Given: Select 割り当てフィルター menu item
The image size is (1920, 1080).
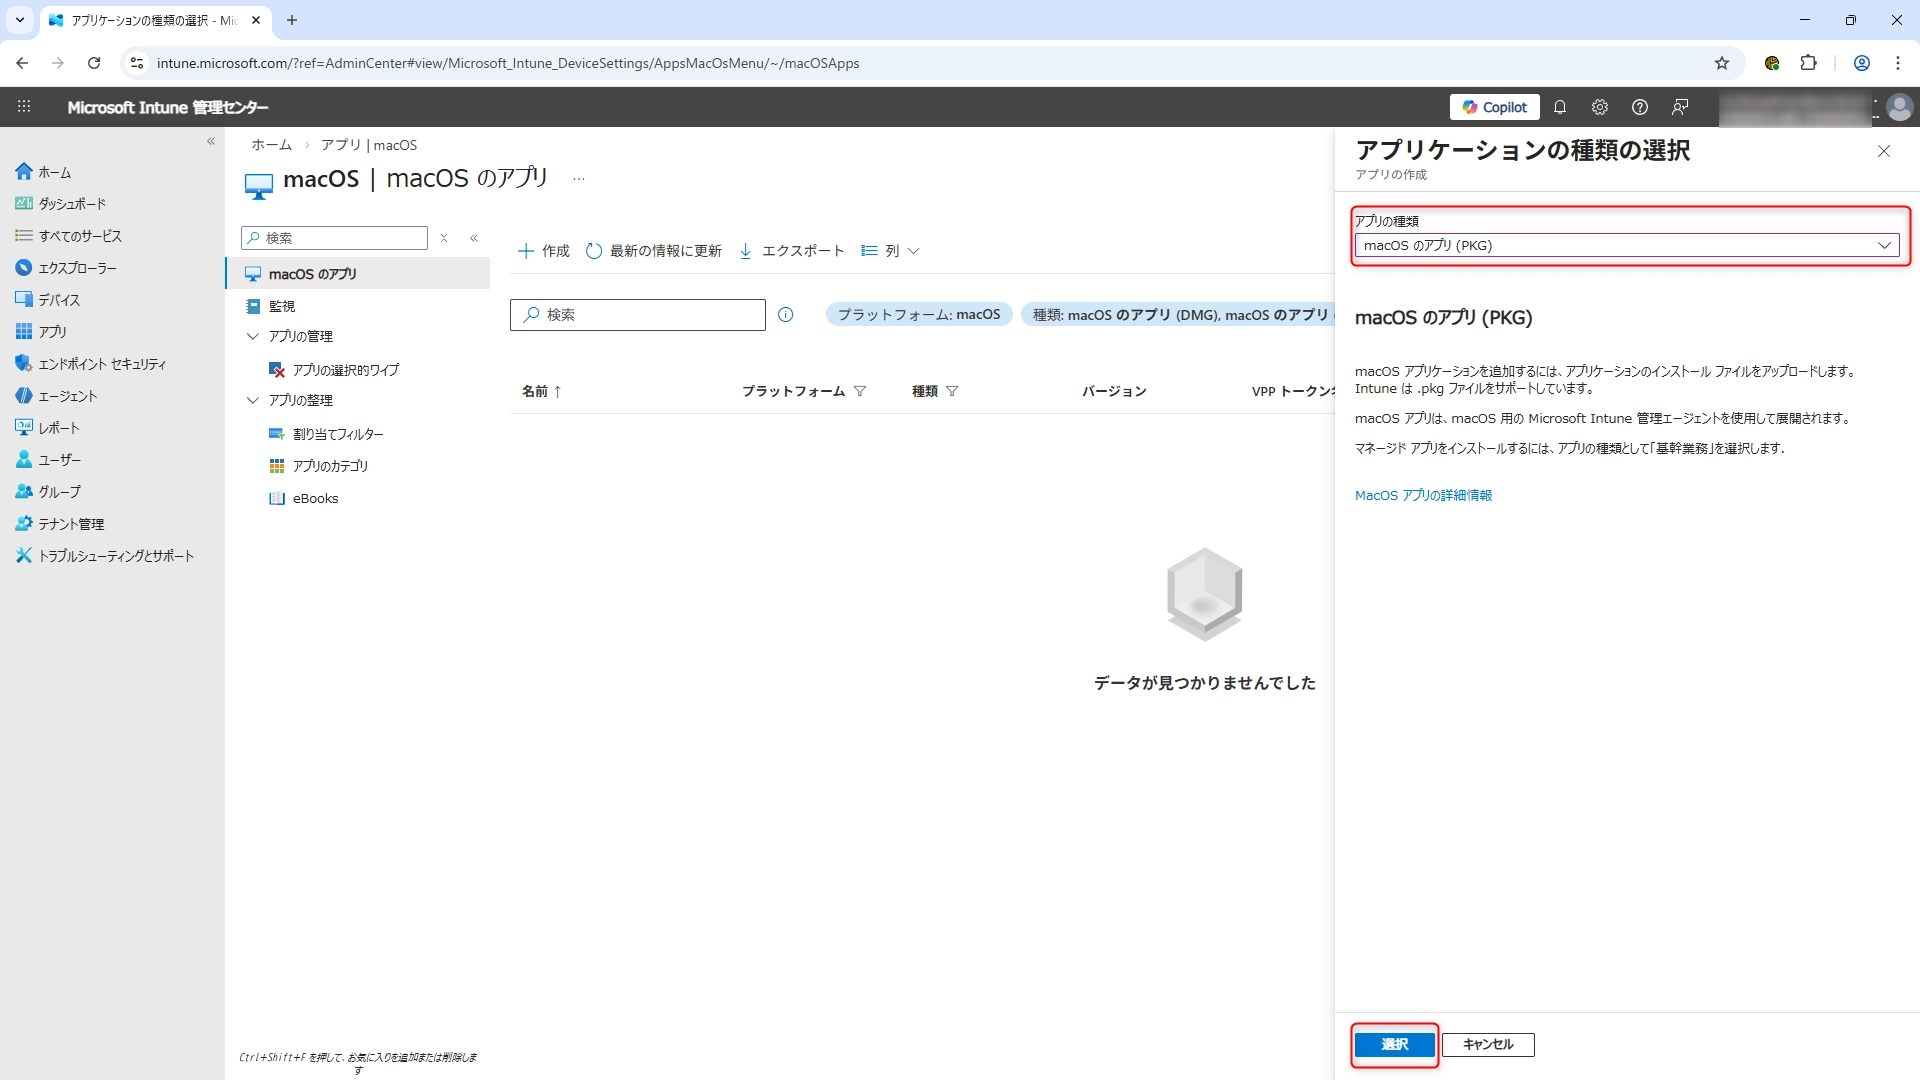Looking at the screenshot, I should [338, 434].
